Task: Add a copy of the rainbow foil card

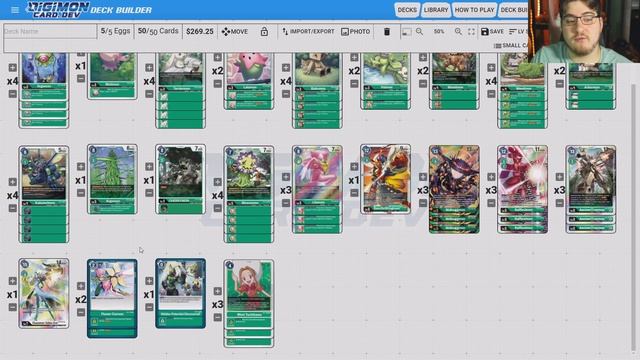Action: point(12,281)
